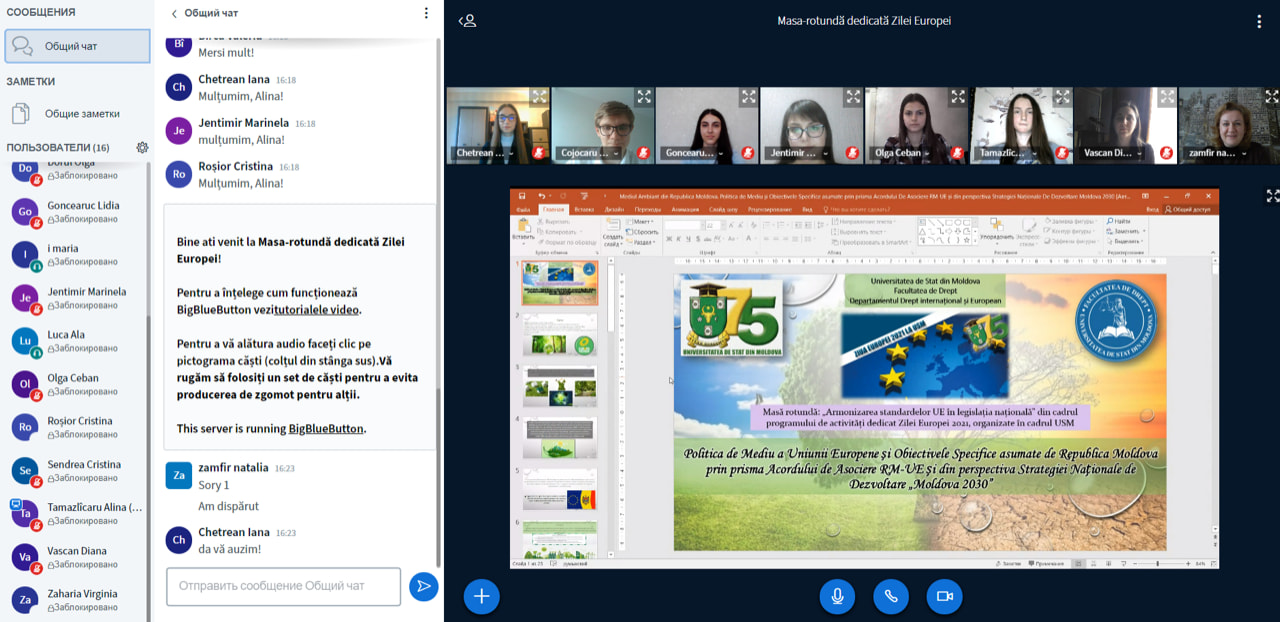Make Cojocaru's webcam fullscreen
Image resolution: width=1280 pixels, height=622 pixels.
644,97
